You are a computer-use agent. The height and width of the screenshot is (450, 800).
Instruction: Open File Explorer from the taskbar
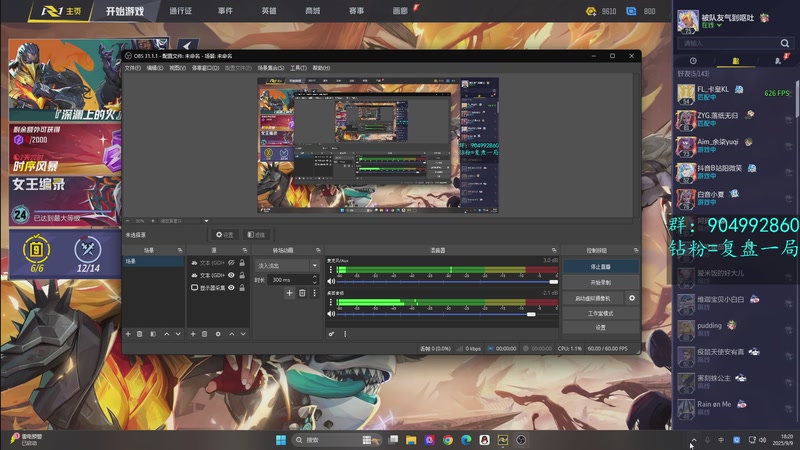coord(411,440)
